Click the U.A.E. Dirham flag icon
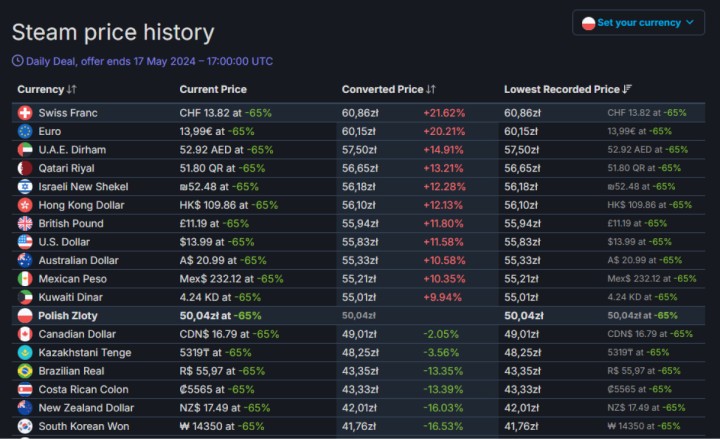This screenshot has width=720, height=439. click(25, 150)
